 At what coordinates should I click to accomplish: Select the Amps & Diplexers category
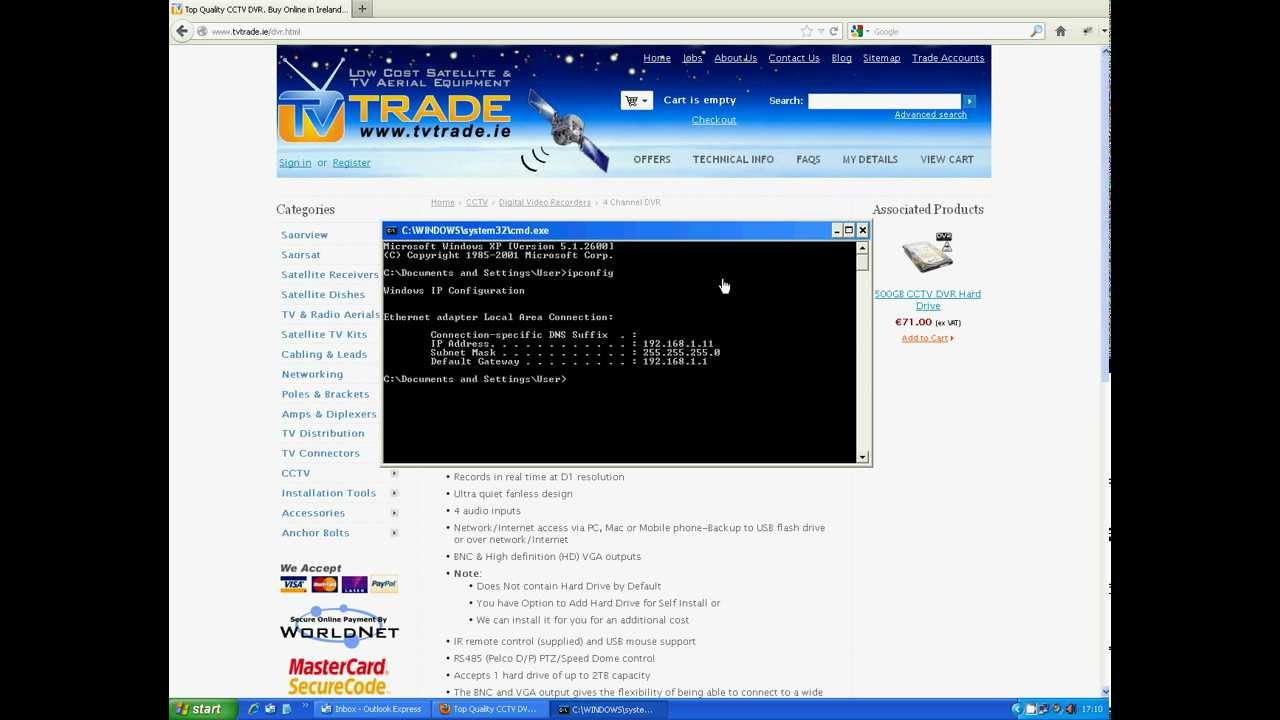[329, 414]
